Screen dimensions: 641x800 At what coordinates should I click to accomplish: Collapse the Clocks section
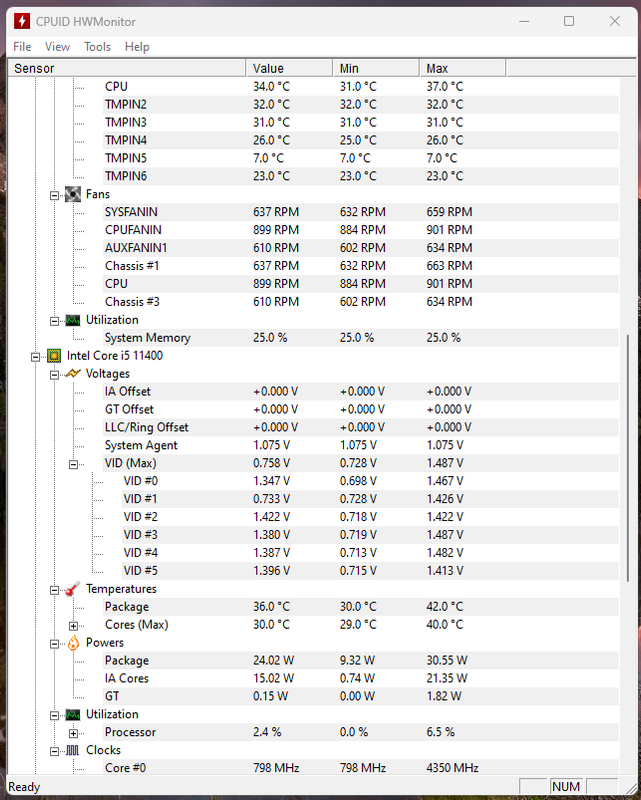pyautogui.click(x=54, y=752)
